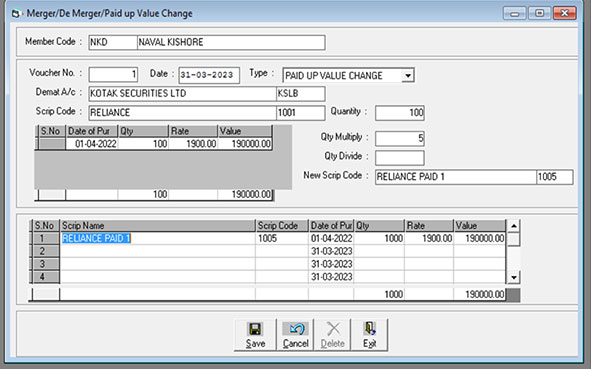Click the 31-03-2023 date cell in row 4
The width and height of the screenshot is (591, 369).
click(x=331, y=277)
